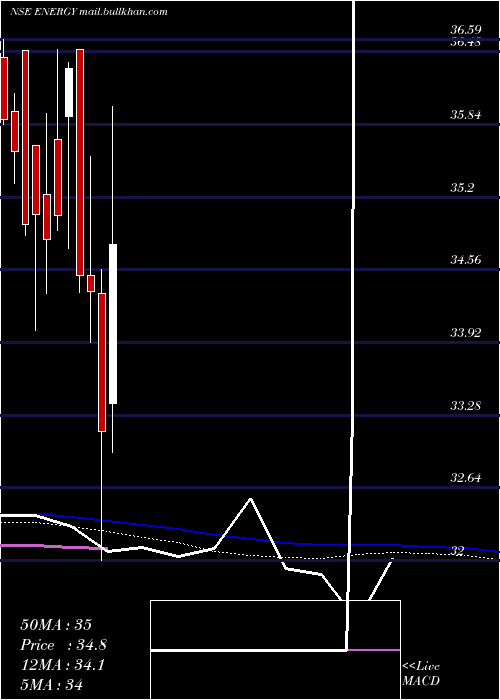Select the 33.92 price axis label
Screen dimensions: 500x700
[466, 333]
